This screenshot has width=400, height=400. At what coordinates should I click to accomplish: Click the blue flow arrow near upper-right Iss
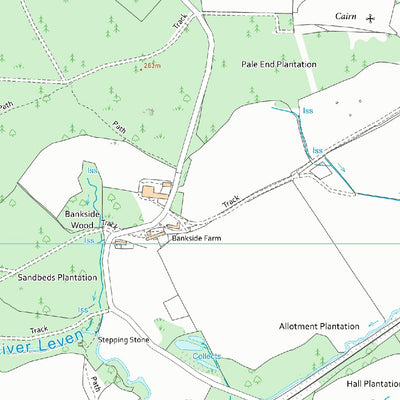tap(342, 167)
